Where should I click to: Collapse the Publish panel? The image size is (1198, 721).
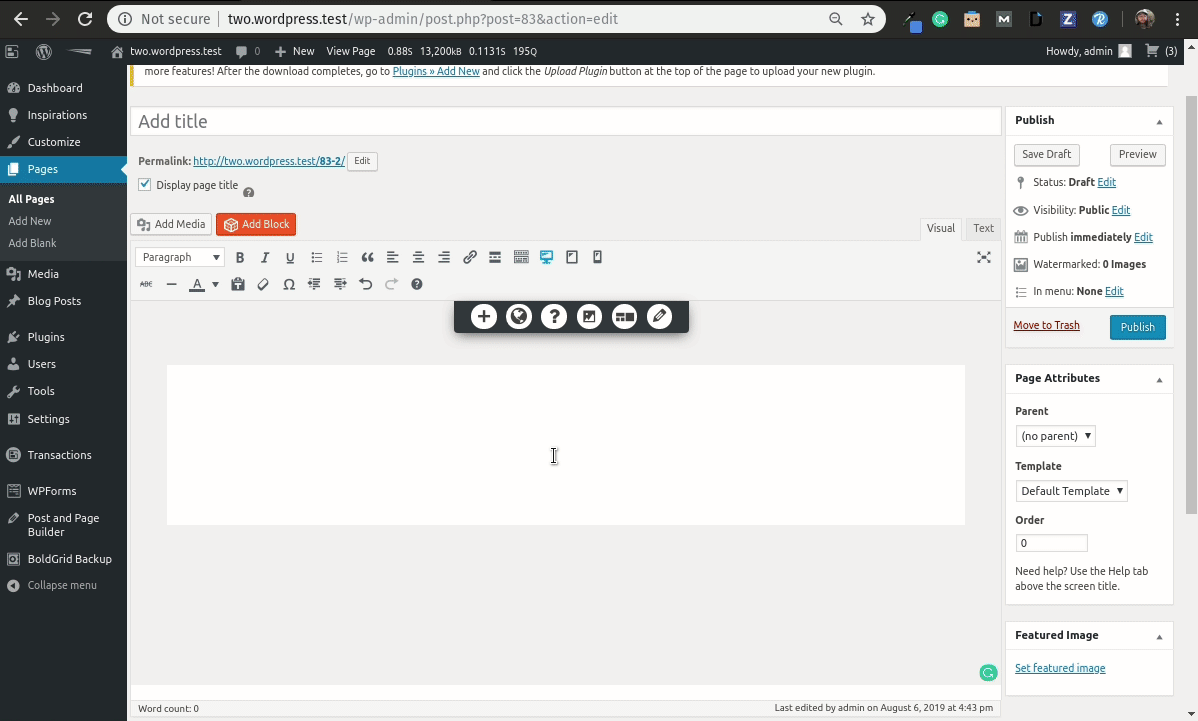[1159, 121]
